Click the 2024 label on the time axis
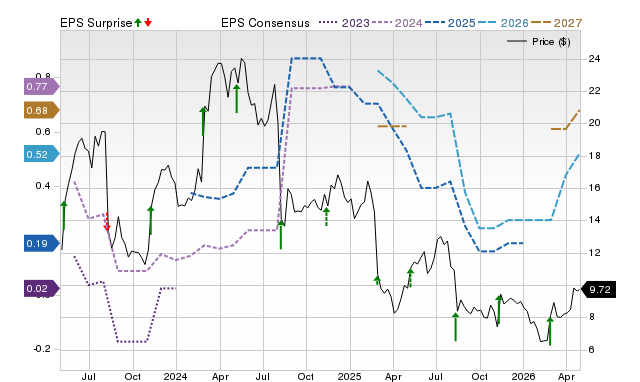Screen dimensions: 640x382 [x=176, y=376]
